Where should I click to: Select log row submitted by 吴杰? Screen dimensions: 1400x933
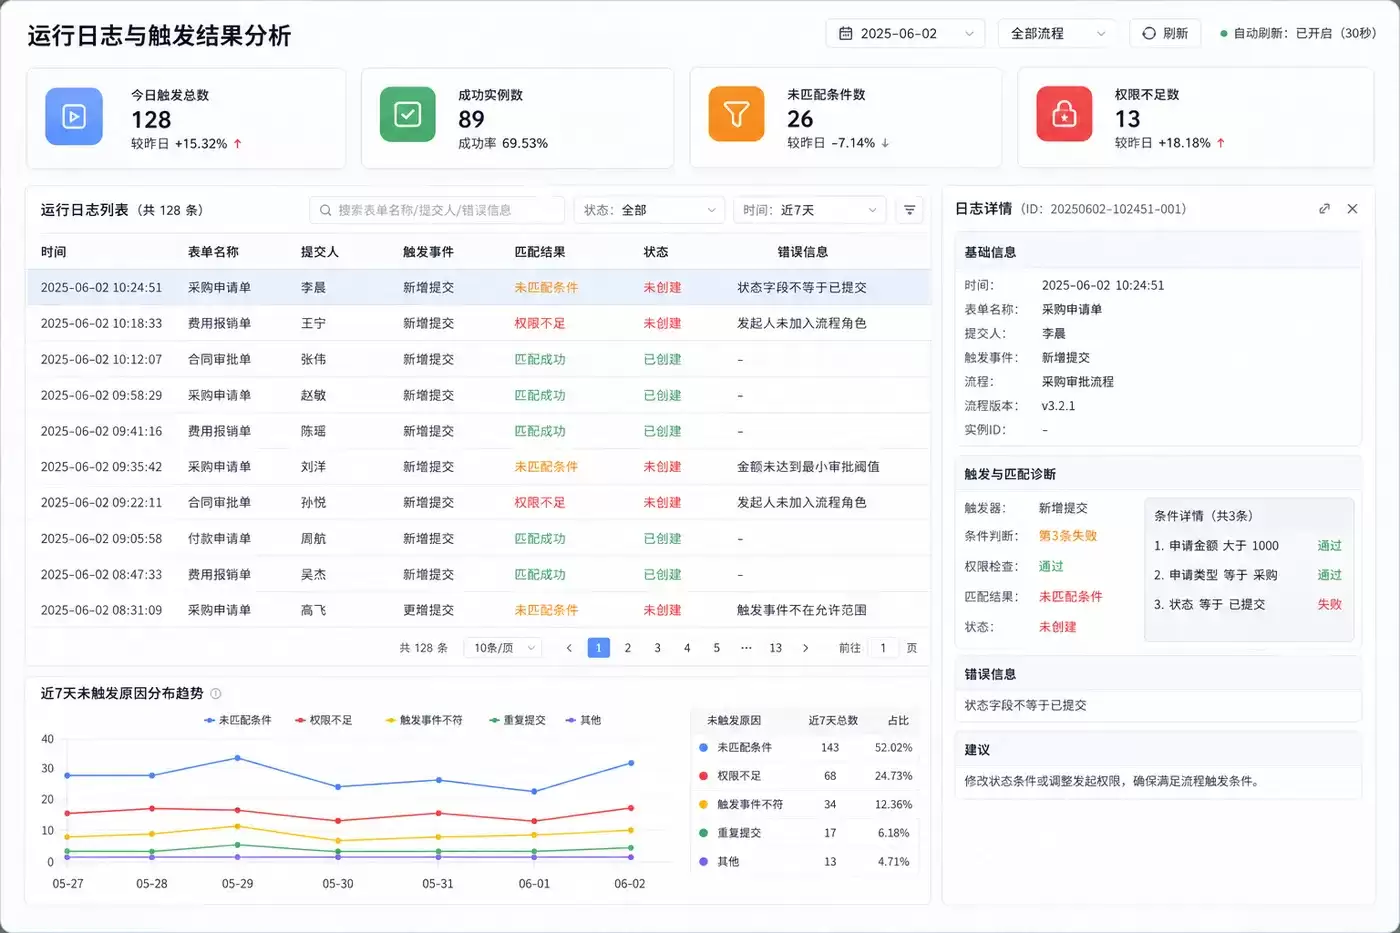478,574
